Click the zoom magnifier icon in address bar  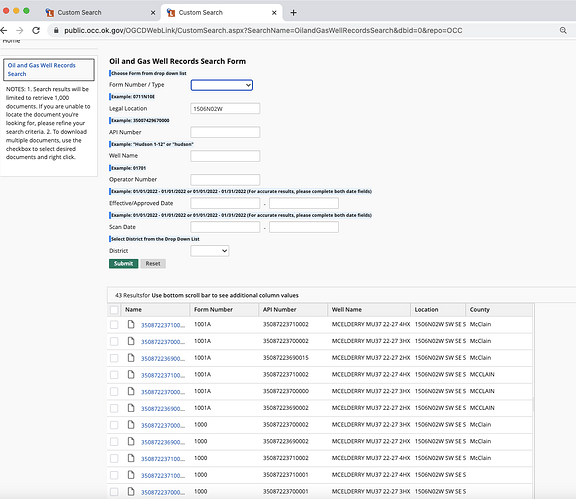pos(563,30)
